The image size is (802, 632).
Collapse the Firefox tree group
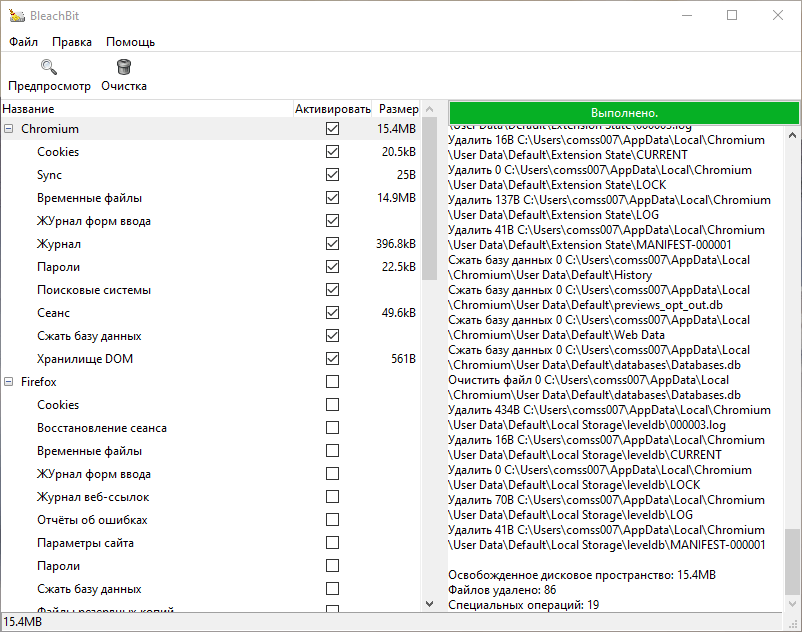click(x=9, y=382)
